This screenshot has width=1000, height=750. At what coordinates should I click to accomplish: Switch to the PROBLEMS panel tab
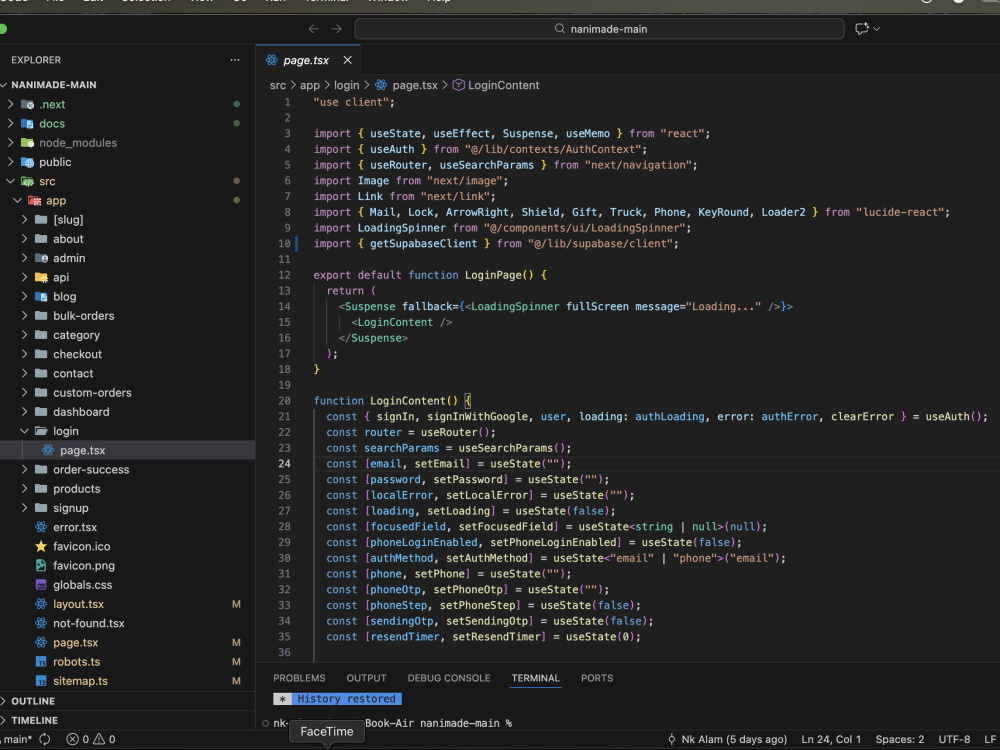click(299, 678)
